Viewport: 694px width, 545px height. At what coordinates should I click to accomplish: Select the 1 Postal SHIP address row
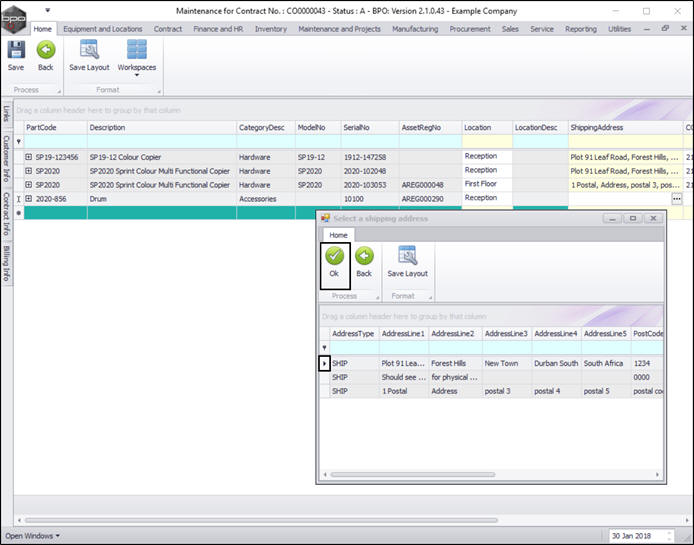coord(491,391)
